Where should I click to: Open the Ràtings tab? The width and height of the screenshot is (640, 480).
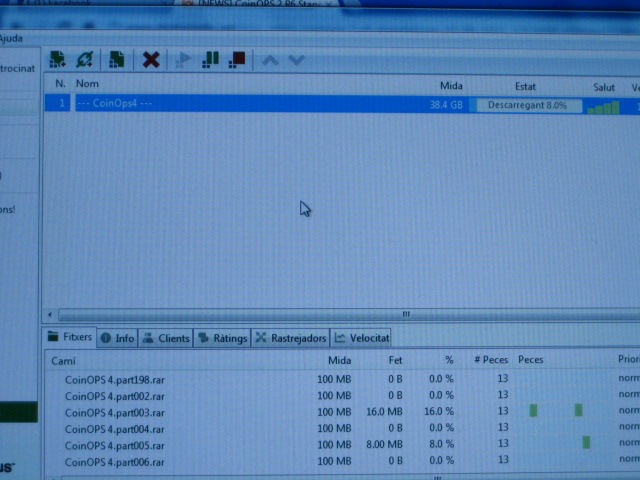(x=222, y=338)
